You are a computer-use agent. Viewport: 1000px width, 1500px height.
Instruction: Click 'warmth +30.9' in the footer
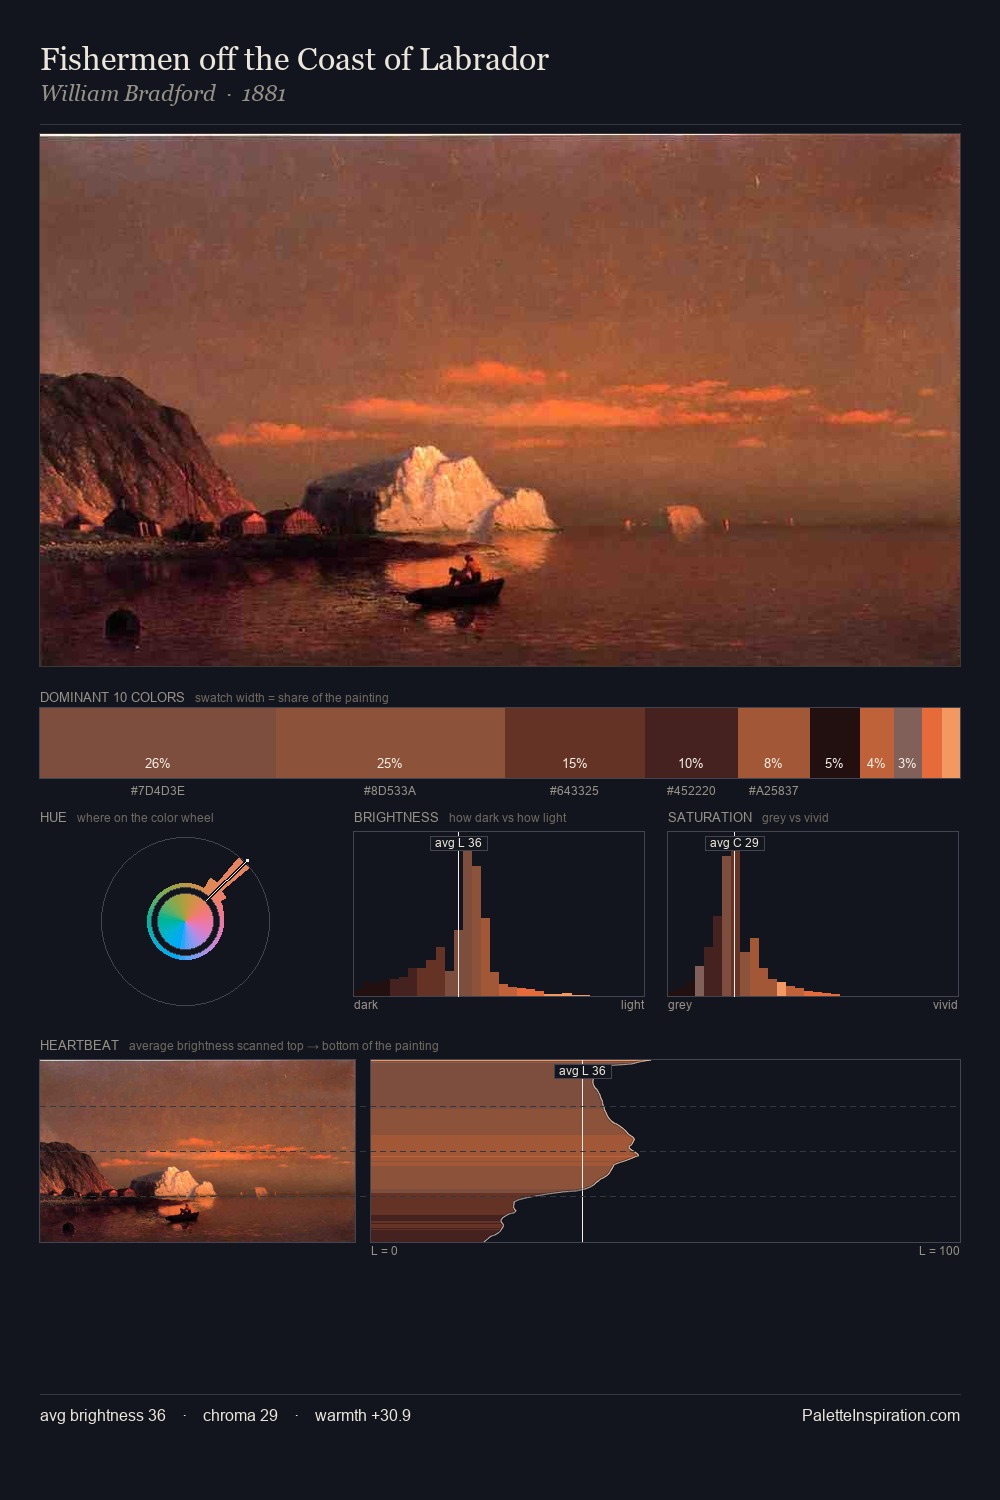[363, 1416]
